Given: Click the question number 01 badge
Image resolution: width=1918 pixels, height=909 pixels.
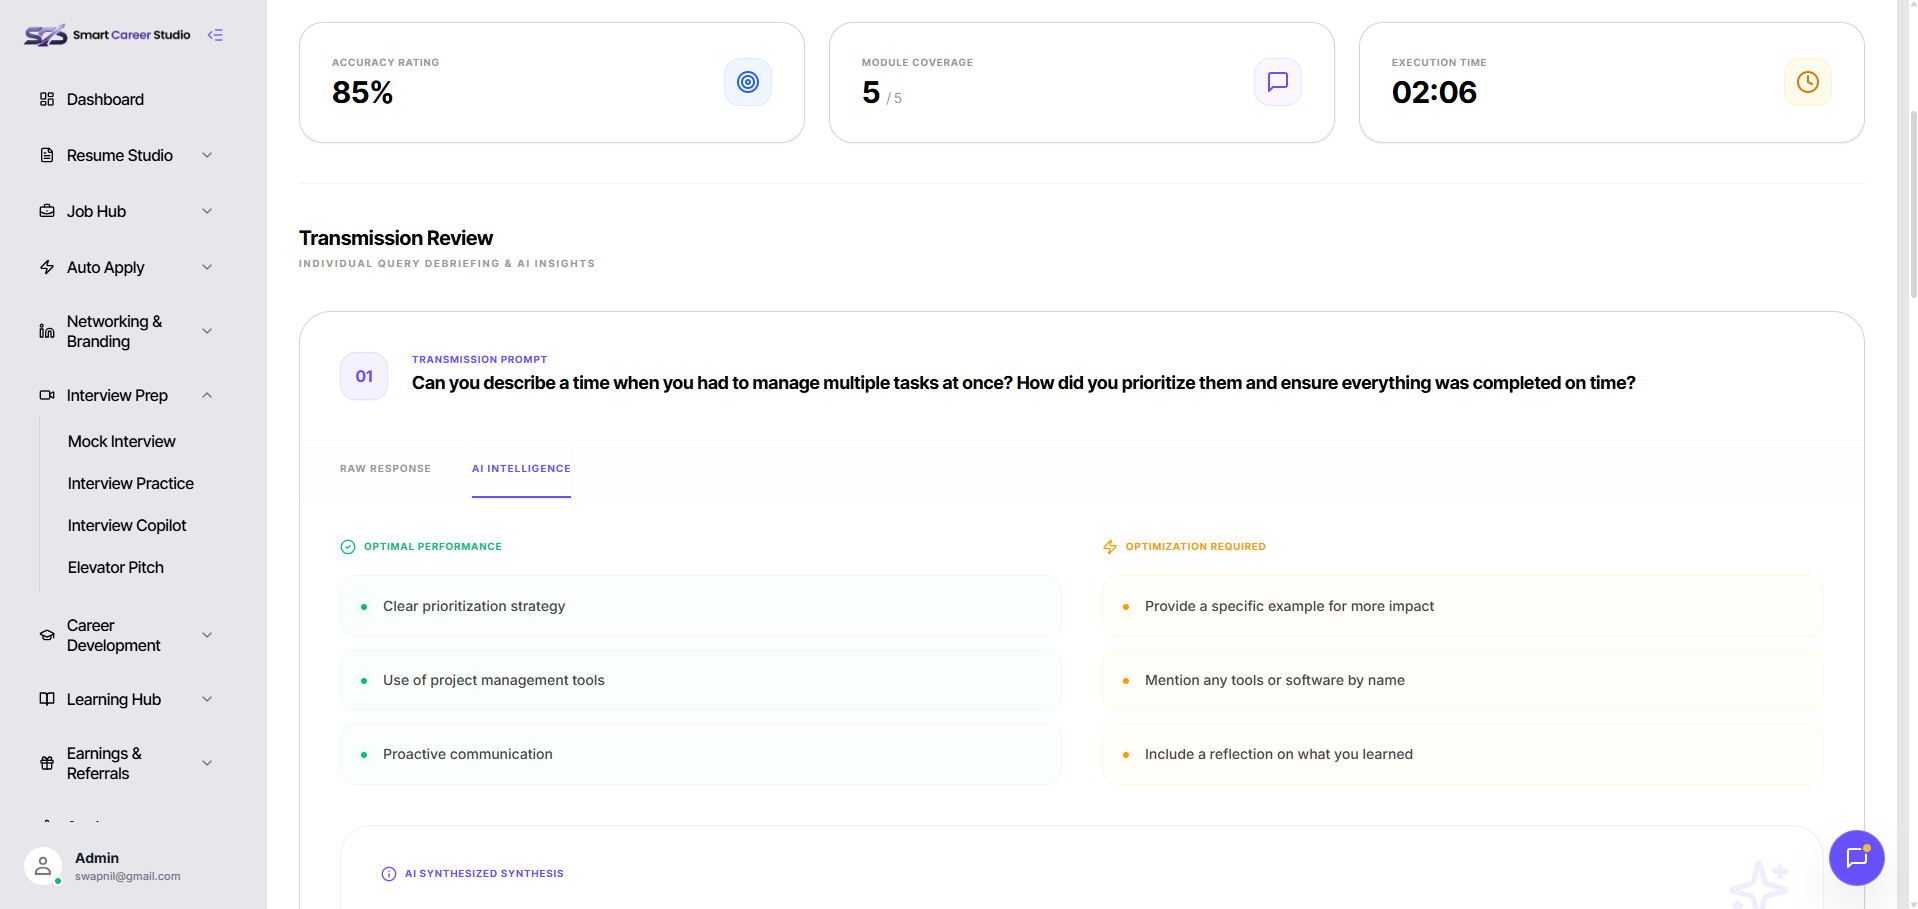Looking at the screenshot, I should pos(364,376).
